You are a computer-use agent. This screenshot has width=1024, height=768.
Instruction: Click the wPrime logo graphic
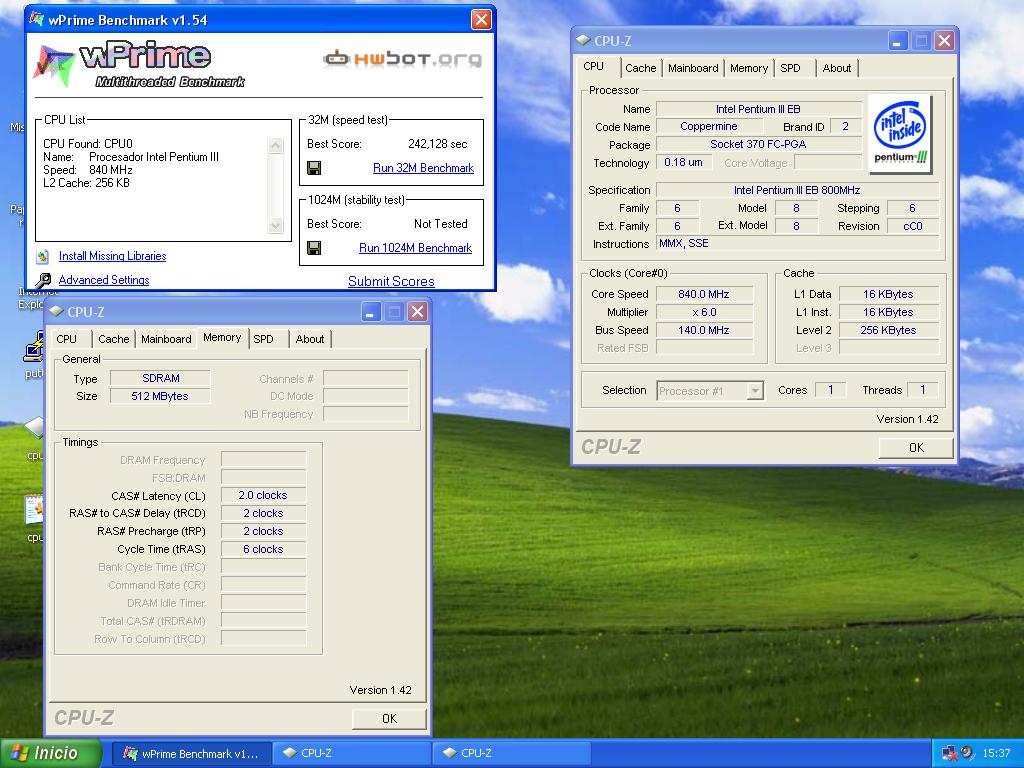coord(140,65)
